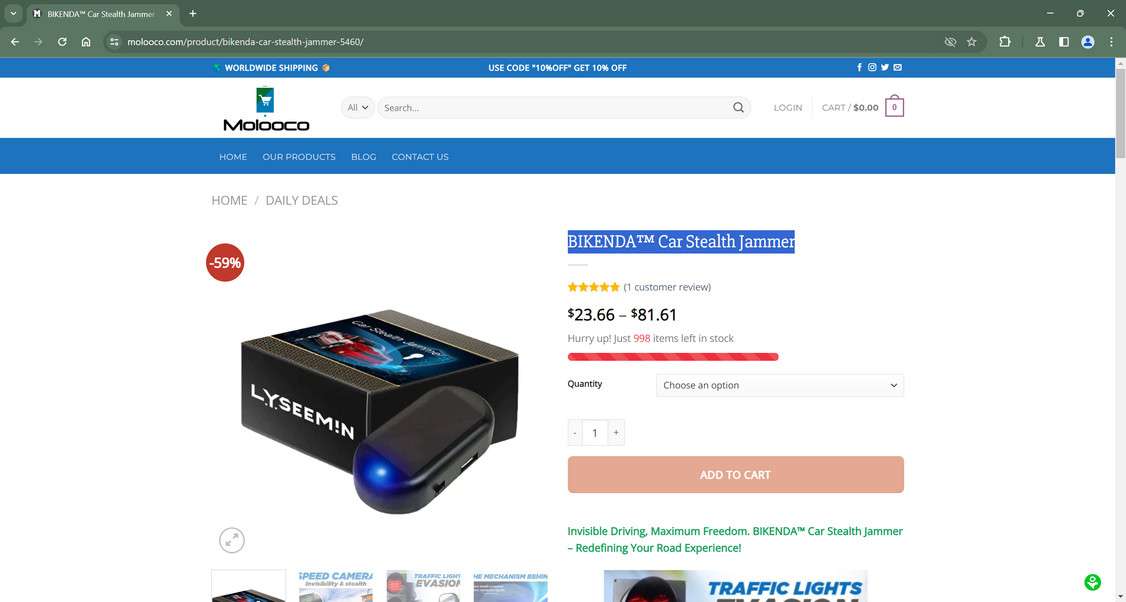Open the Instagram social icon
The width and height of the screenshot is (1126, 602).
pyautogui.click(x=872, y=68)
